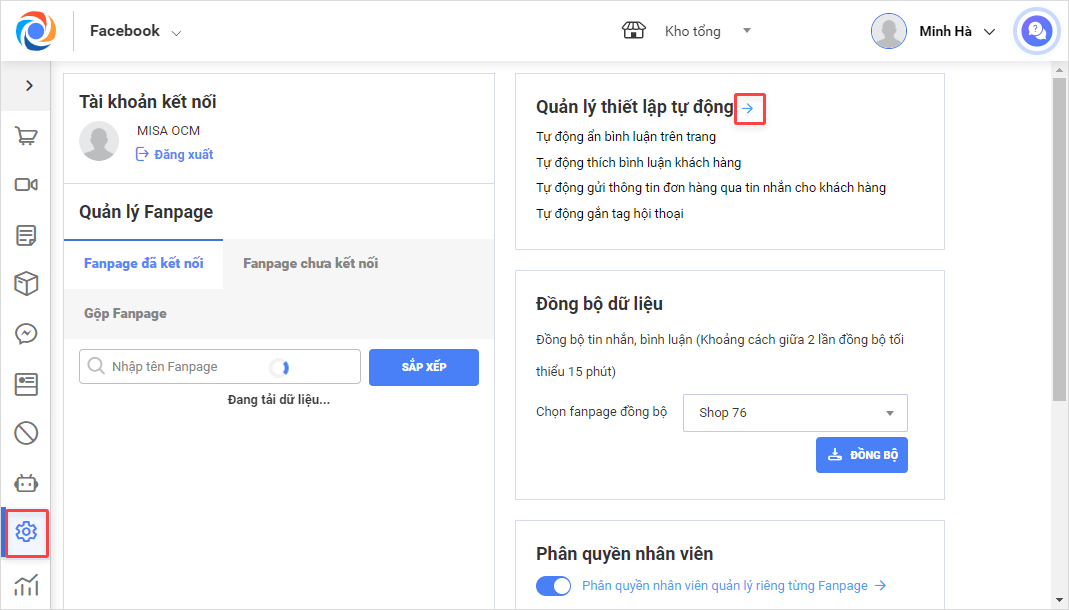Image resolution: width=1069 pixels, height=610 pixels.
Task: Open the Messenger conversations icon
Action: 26,334
